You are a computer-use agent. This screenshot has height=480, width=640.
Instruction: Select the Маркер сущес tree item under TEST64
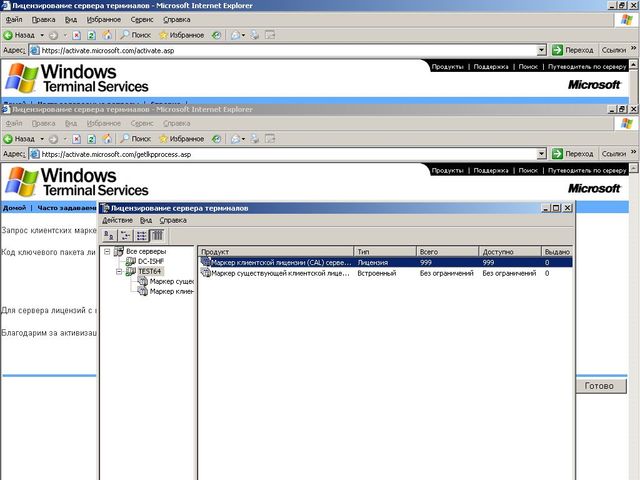pyautogui.click(x=171, y=282)
